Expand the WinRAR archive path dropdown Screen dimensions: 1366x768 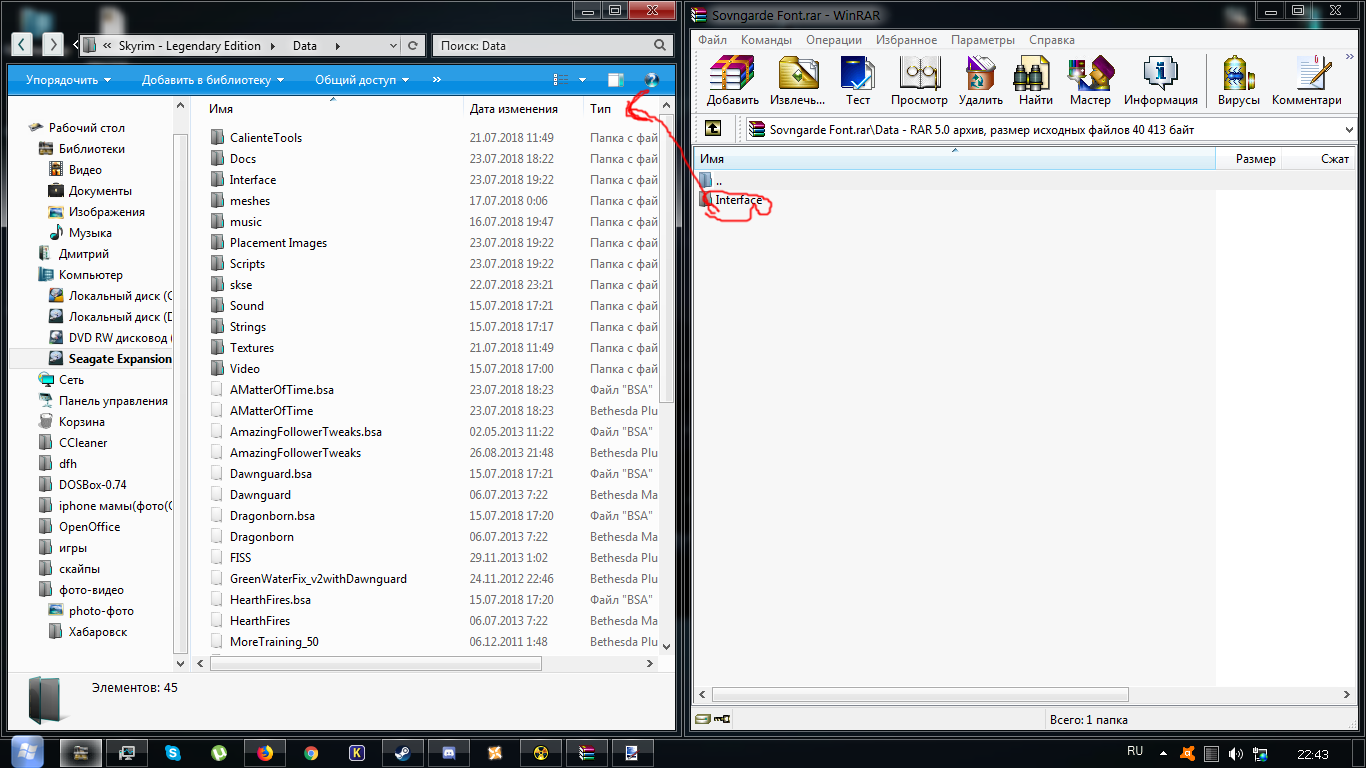1350,129
